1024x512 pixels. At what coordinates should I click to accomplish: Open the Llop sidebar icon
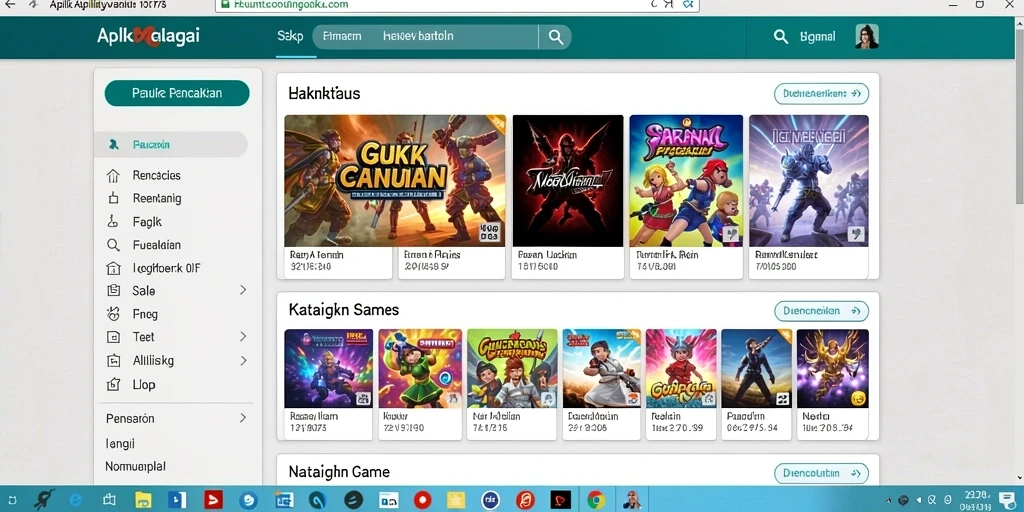click(x=113, y=384)
